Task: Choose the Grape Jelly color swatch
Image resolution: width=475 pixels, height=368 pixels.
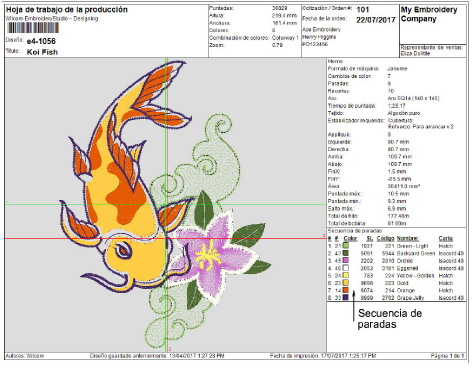Action: click(346, 297)
